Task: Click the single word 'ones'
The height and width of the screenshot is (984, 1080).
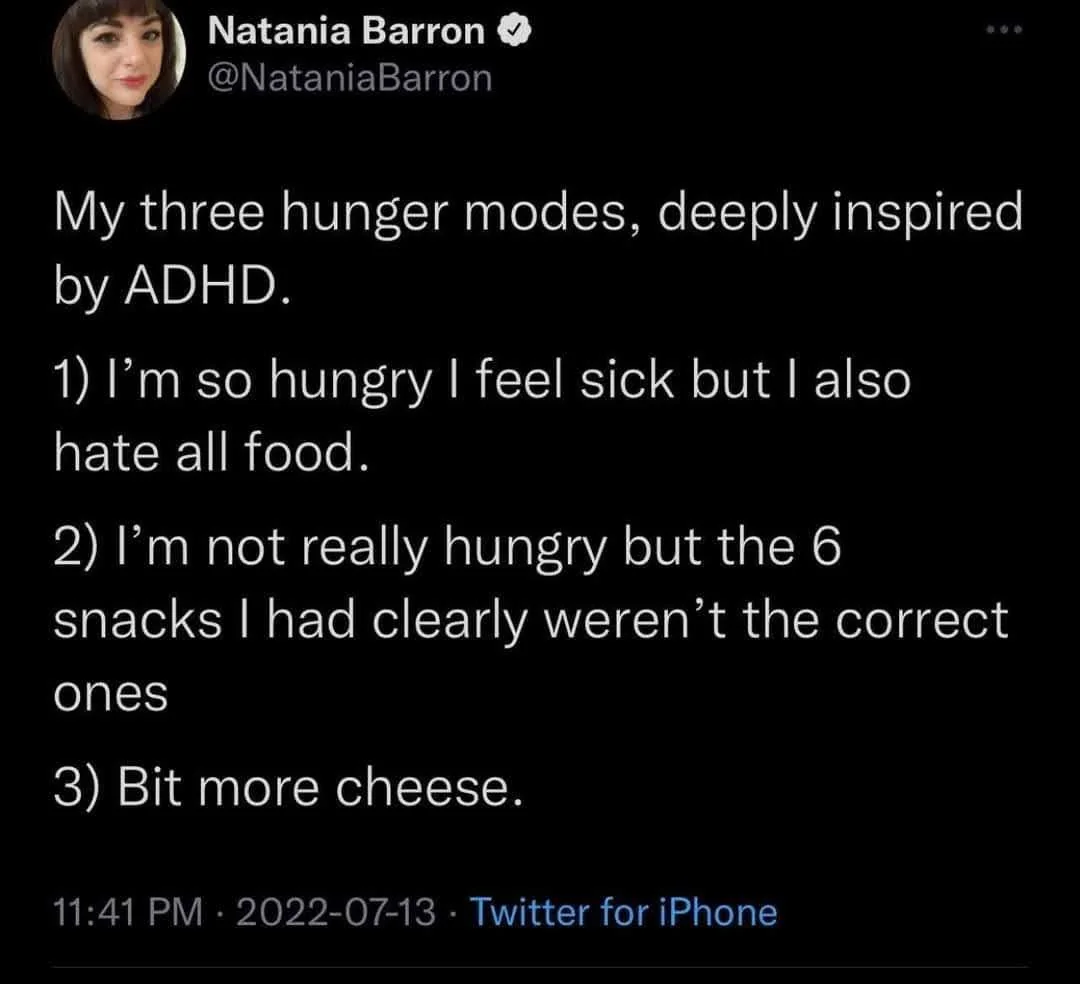Action: [x=110, y=694]
